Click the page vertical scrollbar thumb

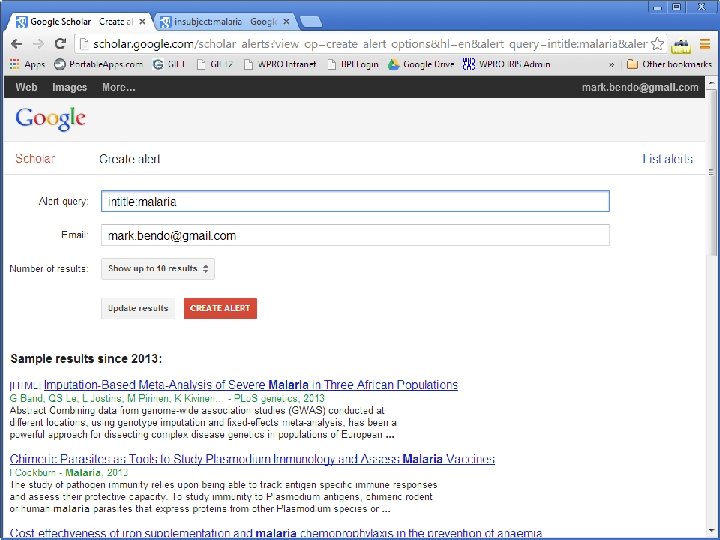click(712, 174)
